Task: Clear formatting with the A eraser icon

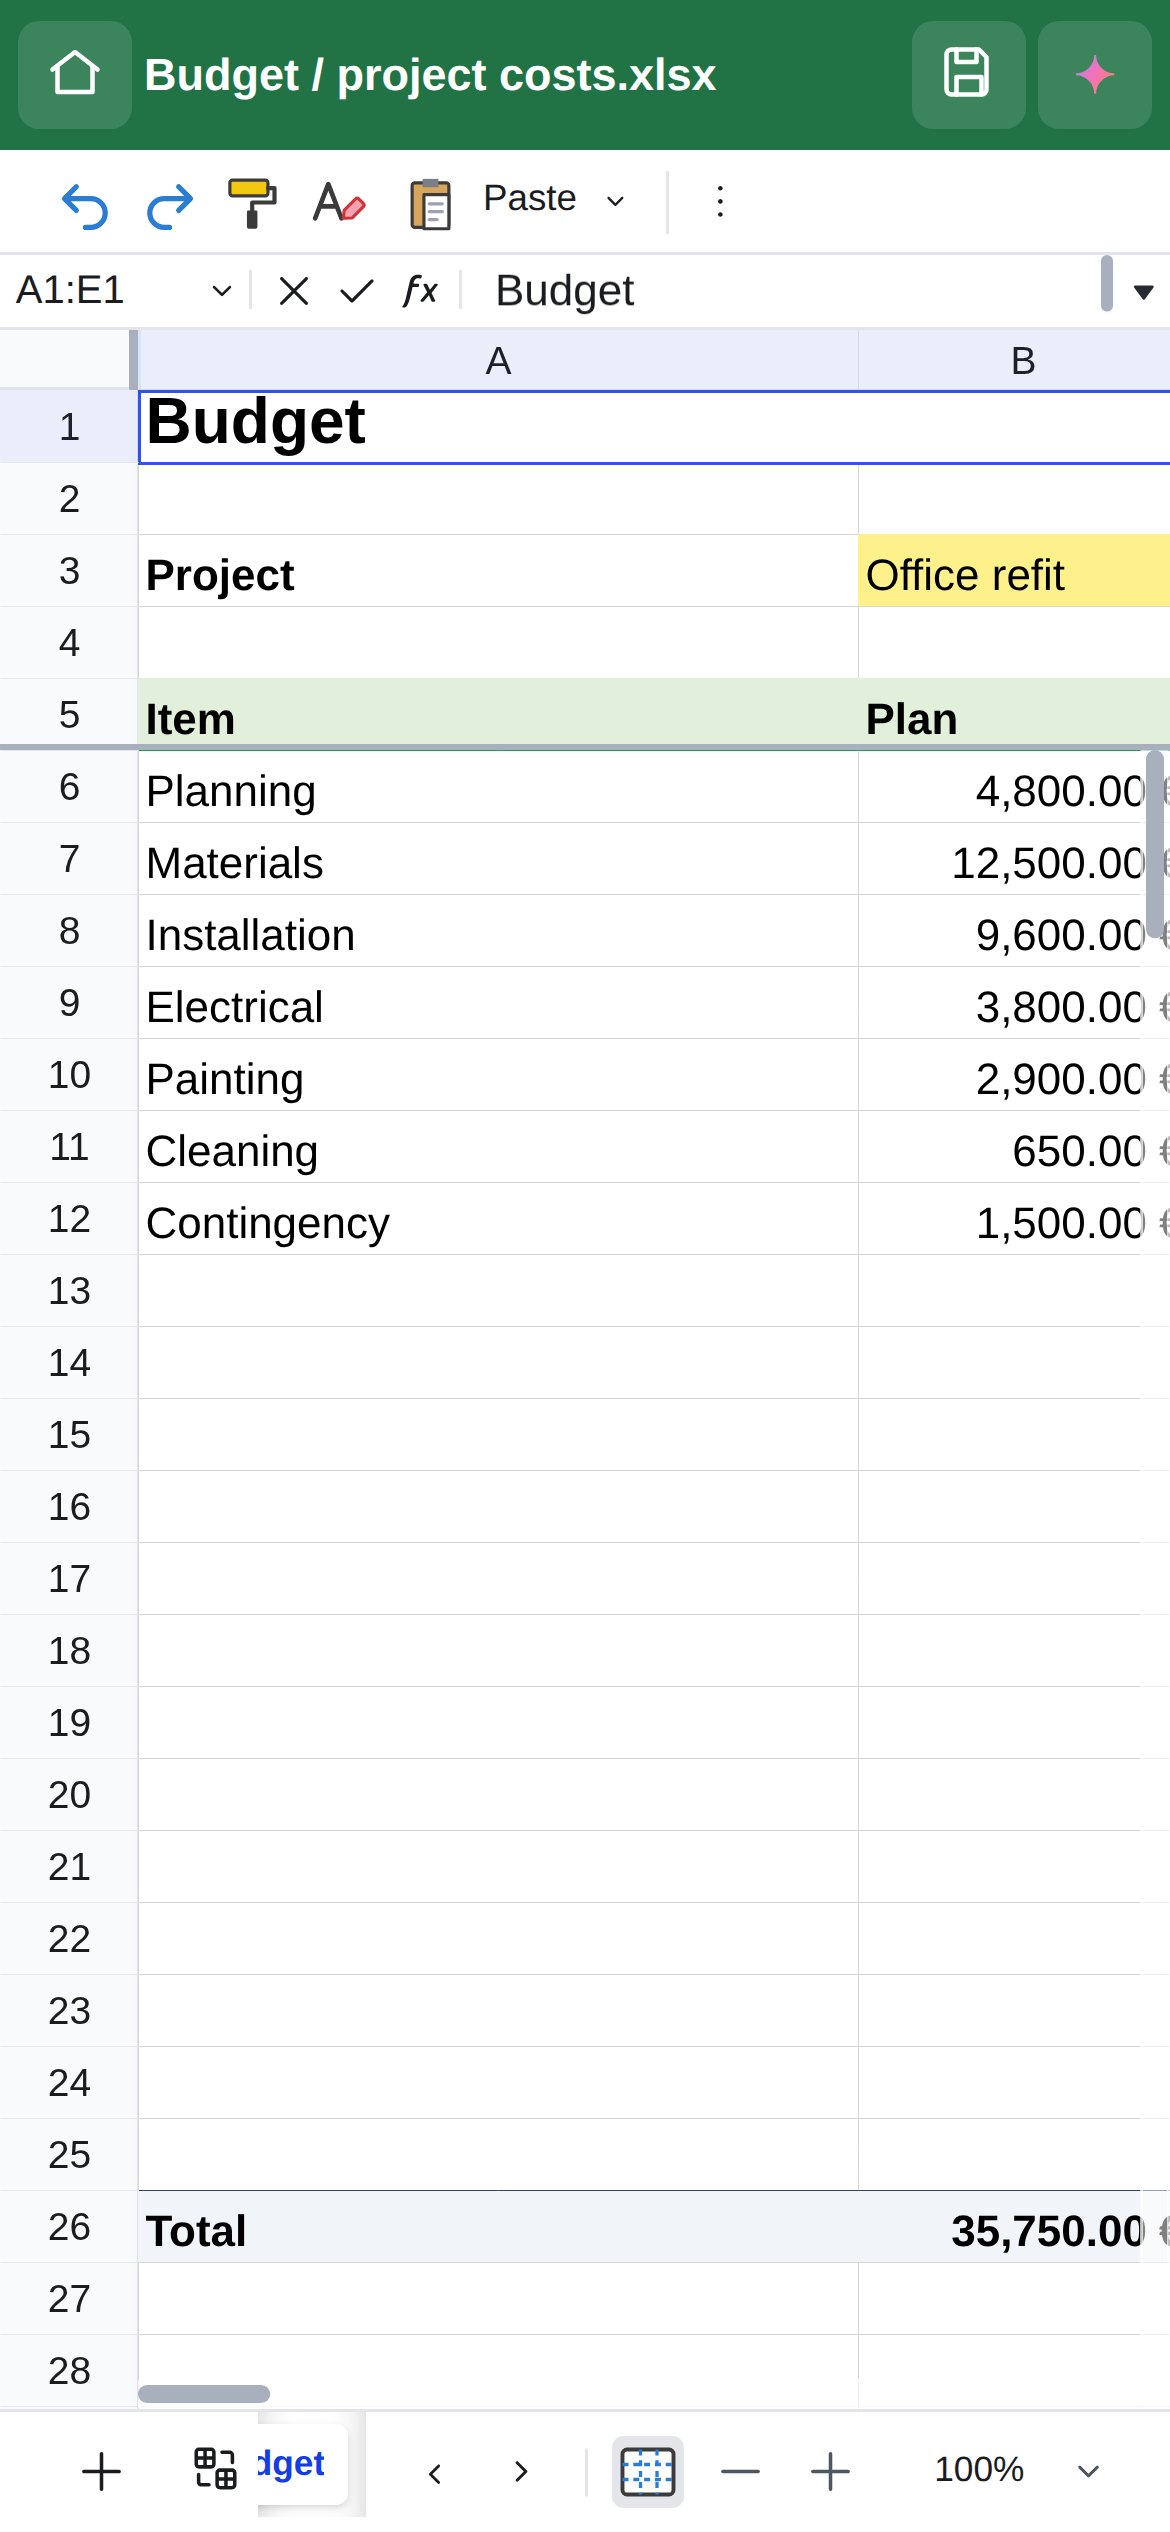Action: 339,203
